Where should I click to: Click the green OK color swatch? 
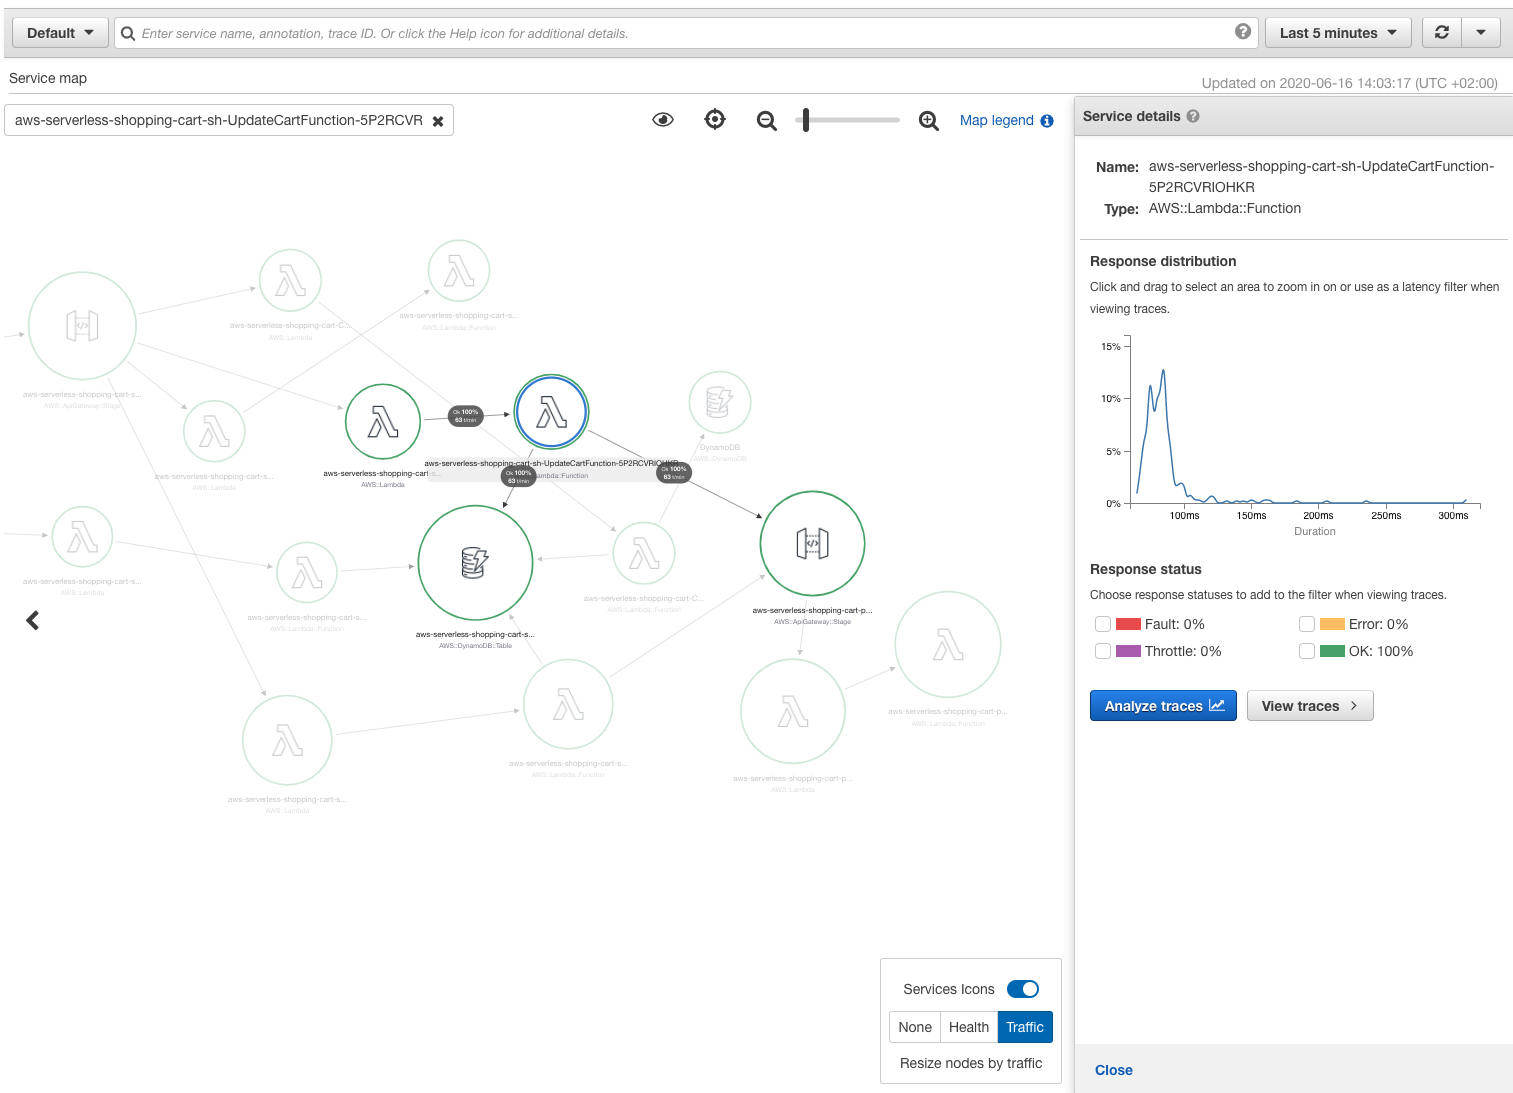pyautogui.click(x=1333, y=651)
